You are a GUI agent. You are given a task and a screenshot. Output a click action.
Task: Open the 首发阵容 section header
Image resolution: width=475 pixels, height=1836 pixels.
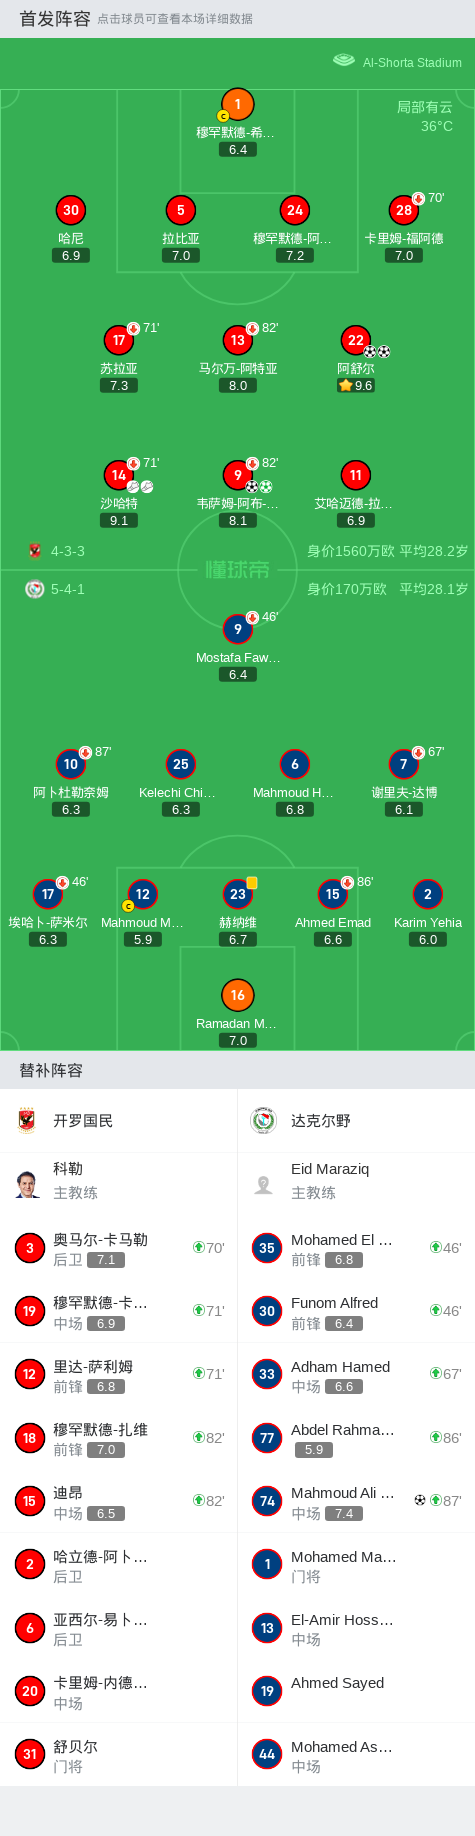55,18
